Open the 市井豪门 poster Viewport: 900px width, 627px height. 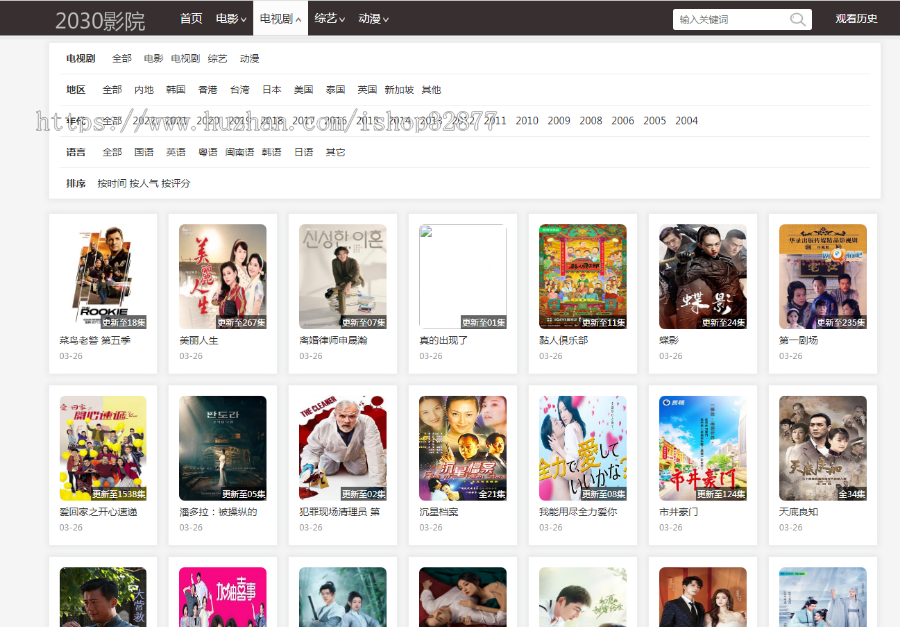(x=703, y=448)
